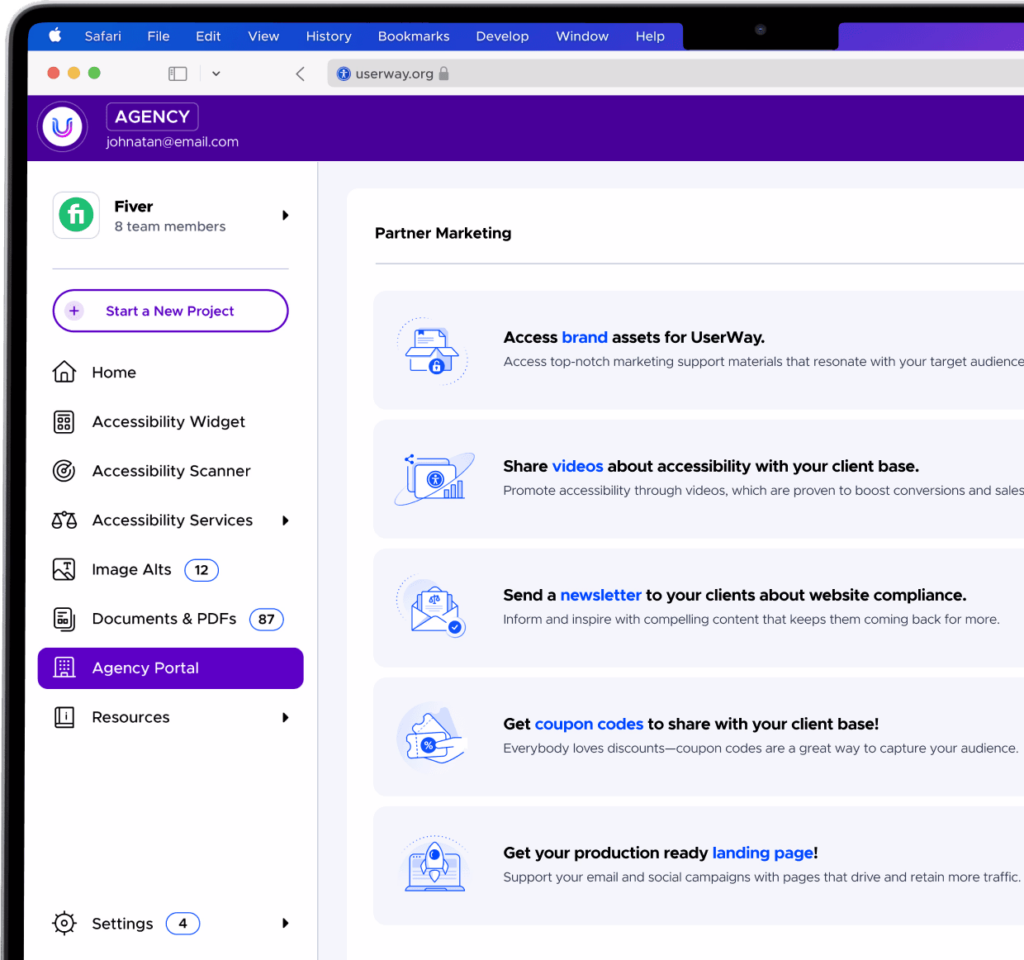Screen dimensions: 1024x960
Task: Click the Settings gear icon
Action: pyautogui.click(x=64, y=923)
